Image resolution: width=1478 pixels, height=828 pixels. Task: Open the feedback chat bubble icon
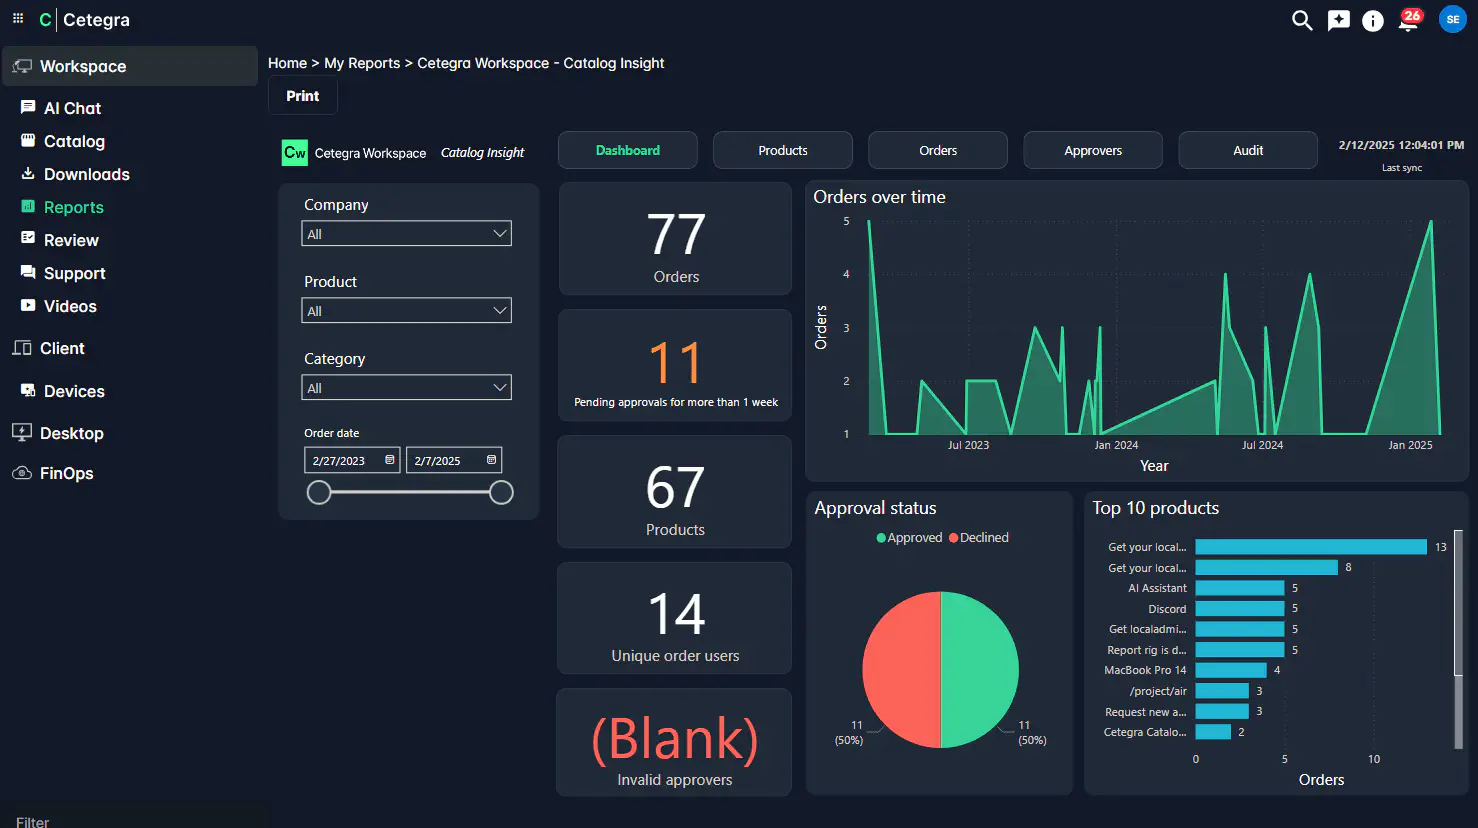tap(1338, 20)
